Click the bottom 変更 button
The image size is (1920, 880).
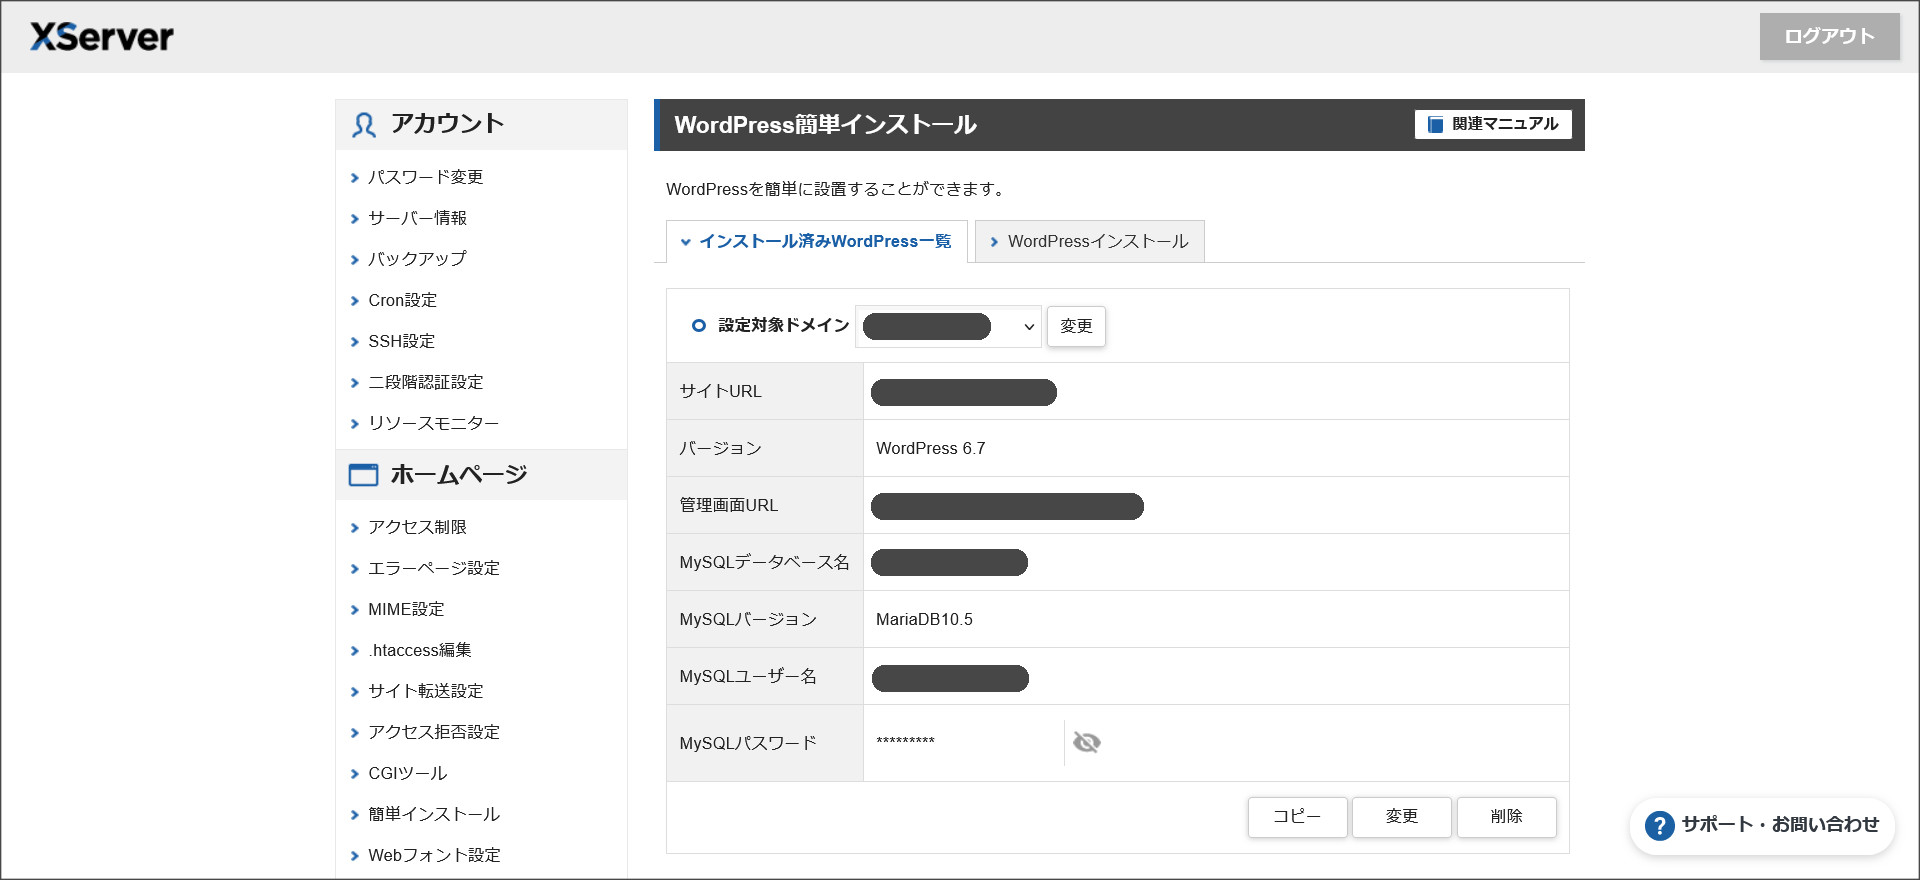(x=1401, y=817)
